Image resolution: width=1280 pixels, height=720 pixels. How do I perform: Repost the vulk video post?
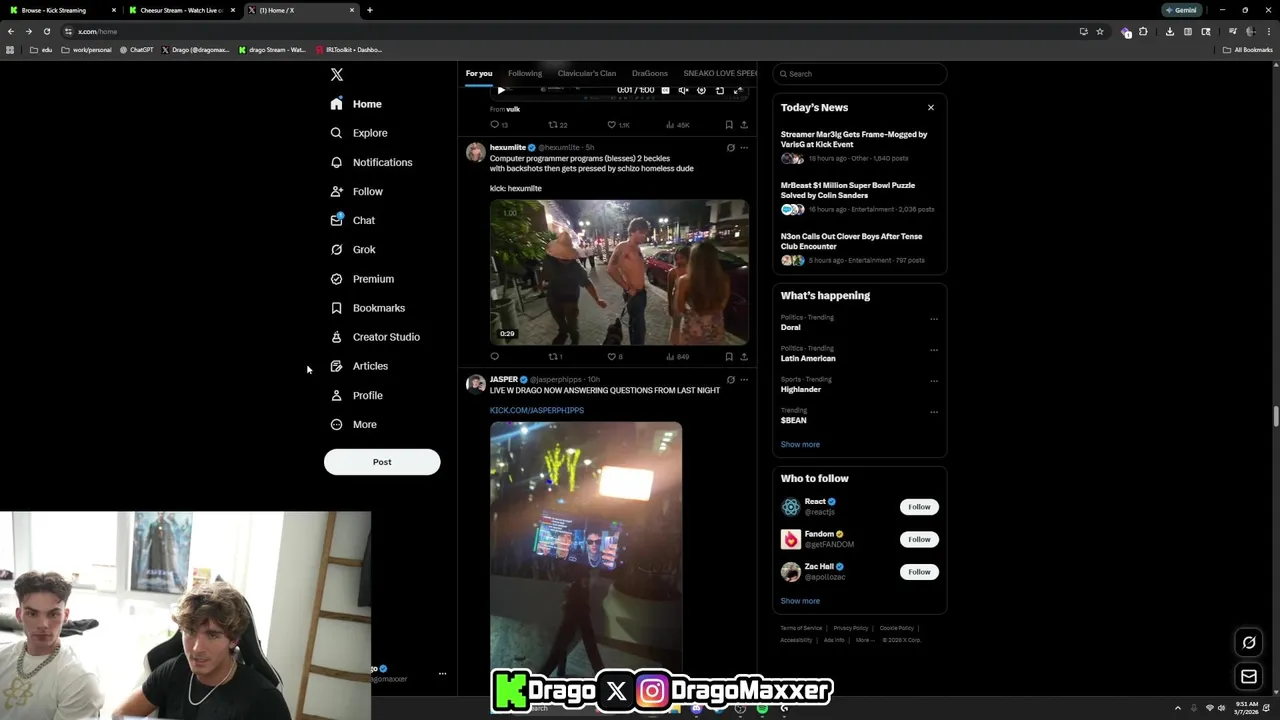click(558, 125)
